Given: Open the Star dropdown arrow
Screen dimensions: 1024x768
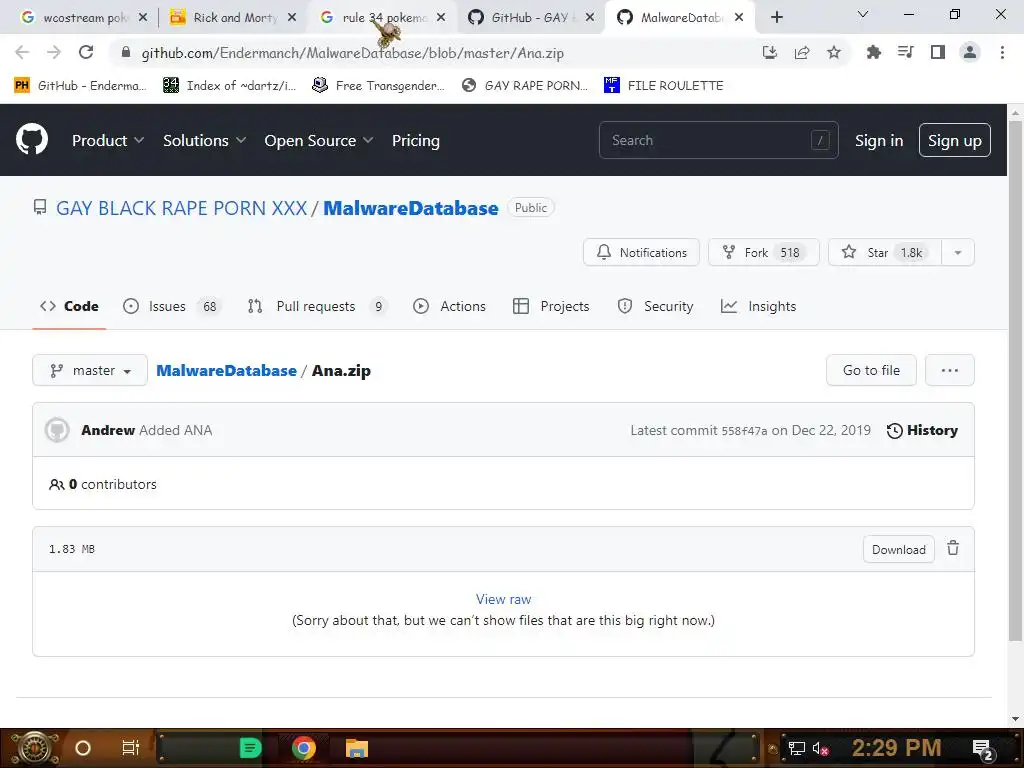Looking at the screenshot, I should coord(958,253).
